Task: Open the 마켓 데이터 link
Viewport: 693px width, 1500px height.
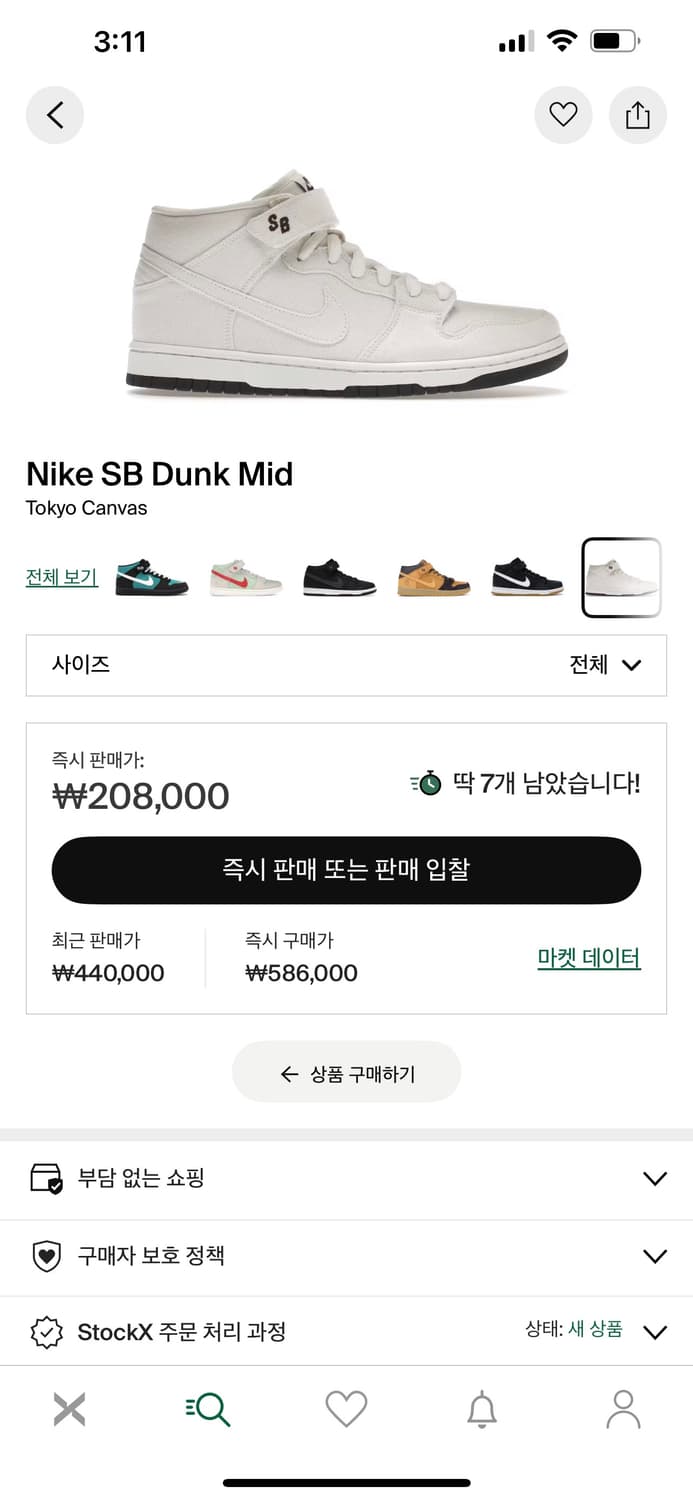Action: point(589,958)
